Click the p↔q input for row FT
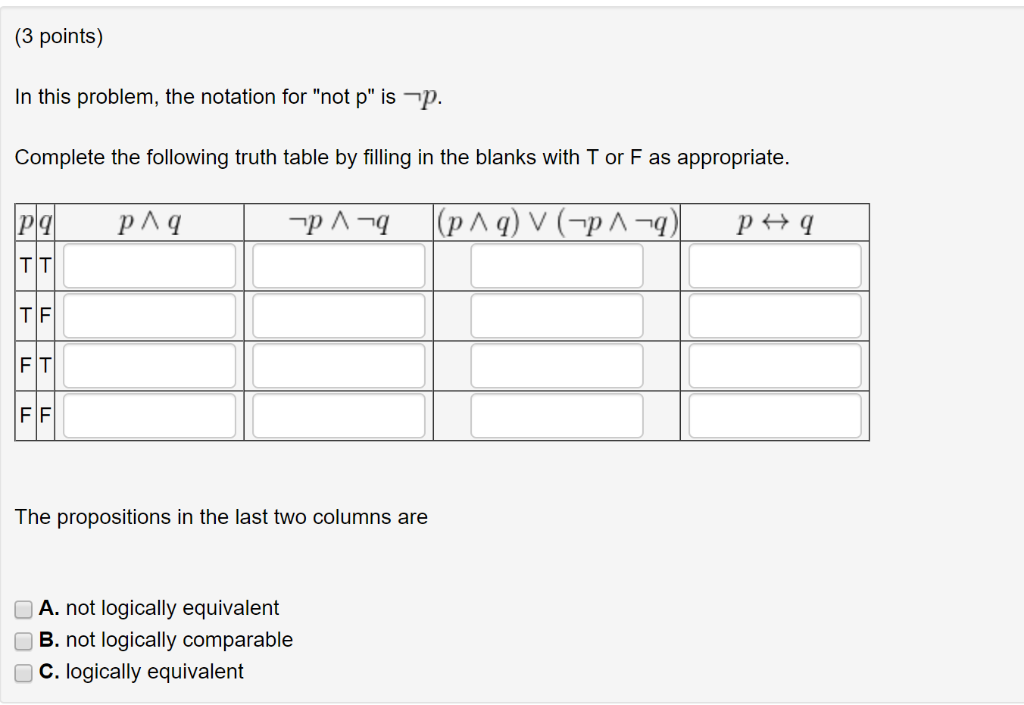The width and height of the screenshot is (1024, 705). [774, 365]
